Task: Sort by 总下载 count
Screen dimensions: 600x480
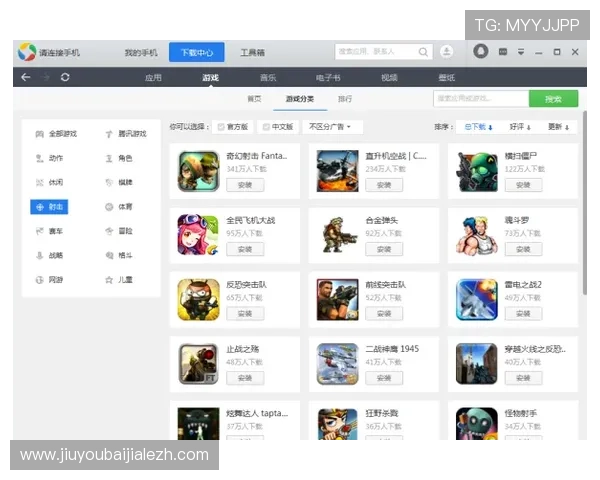Action: 477,127
